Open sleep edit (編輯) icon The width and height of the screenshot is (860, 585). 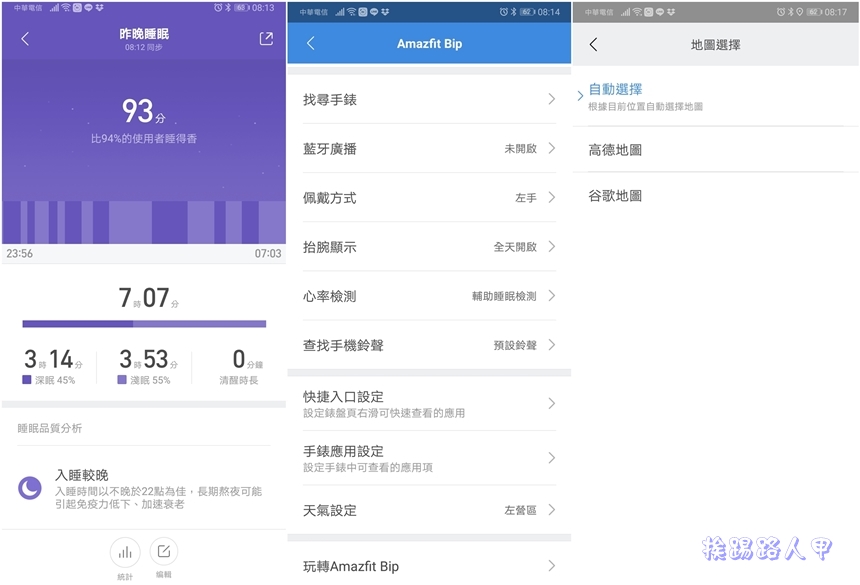tap(163, 552)
